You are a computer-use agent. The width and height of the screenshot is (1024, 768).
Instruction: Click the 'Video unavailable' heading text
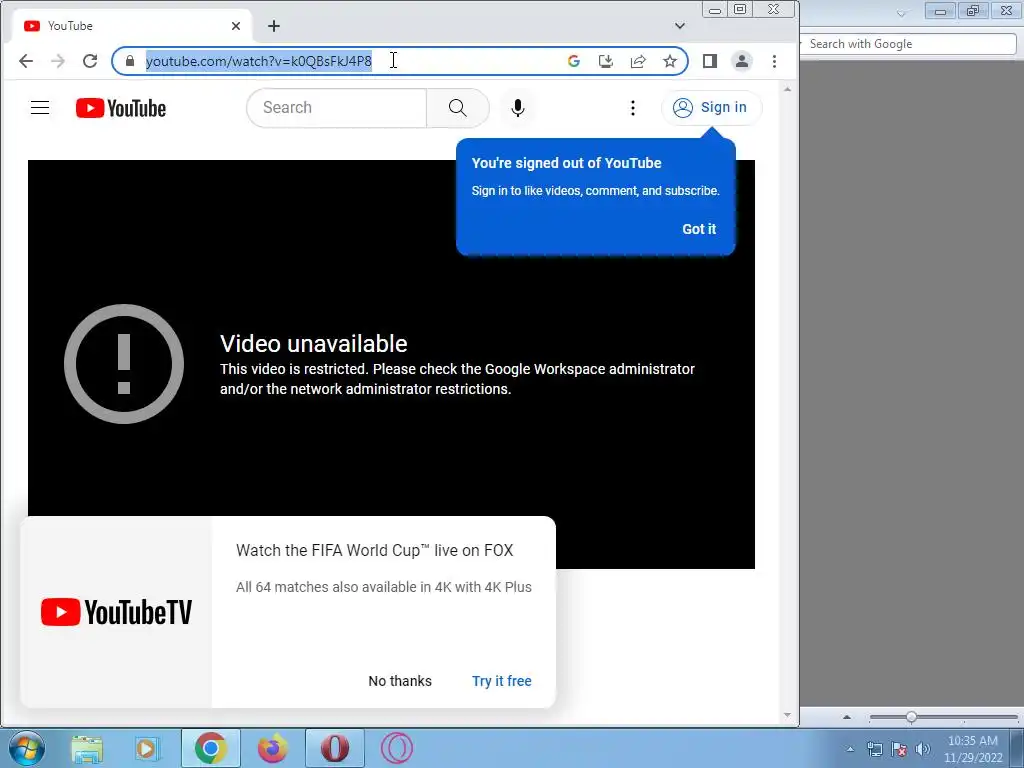pyautogui.click(x=313, y=344)
